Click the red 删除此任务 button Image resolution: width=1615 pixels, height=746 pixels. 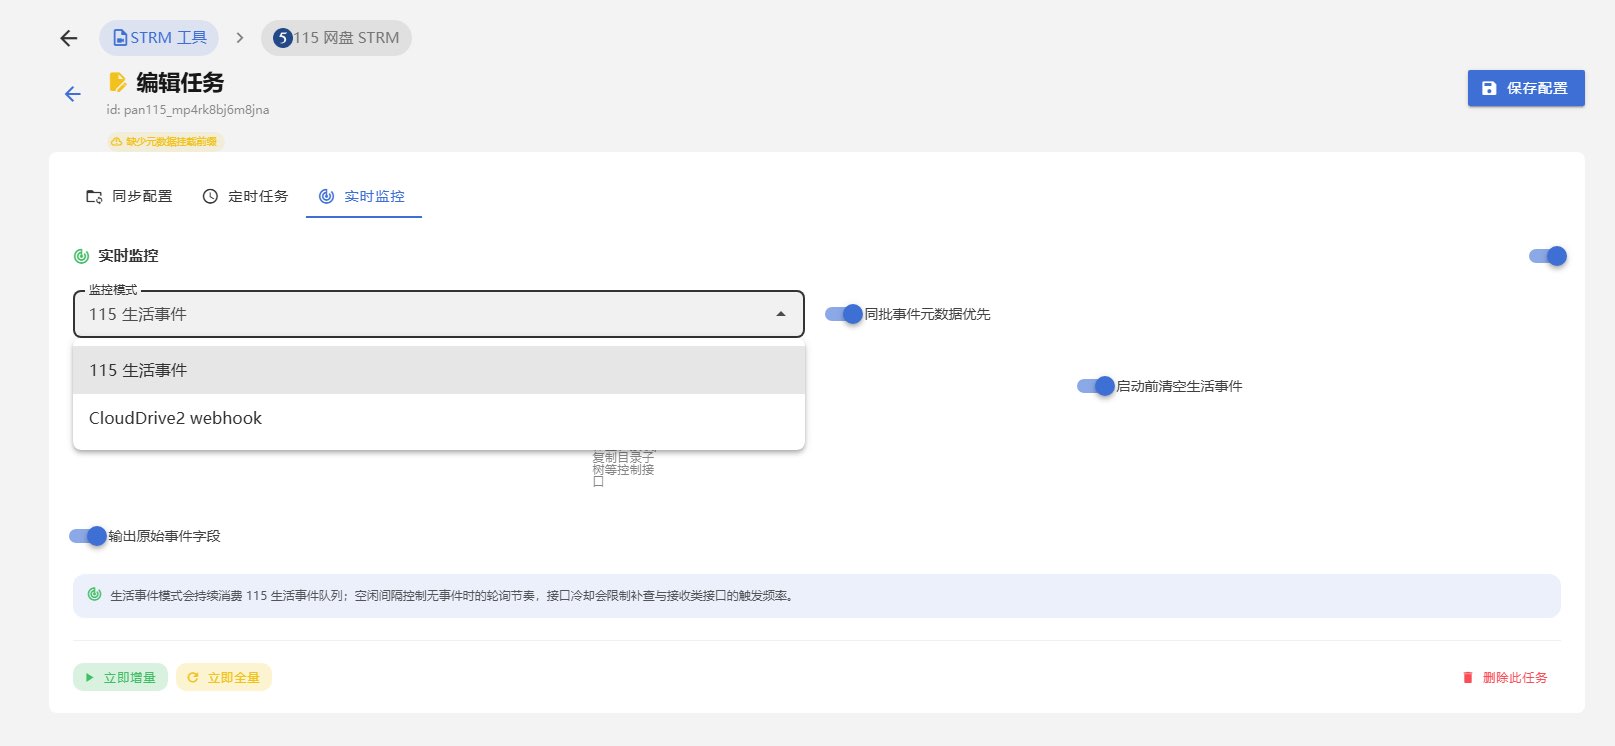(1505, 677)
